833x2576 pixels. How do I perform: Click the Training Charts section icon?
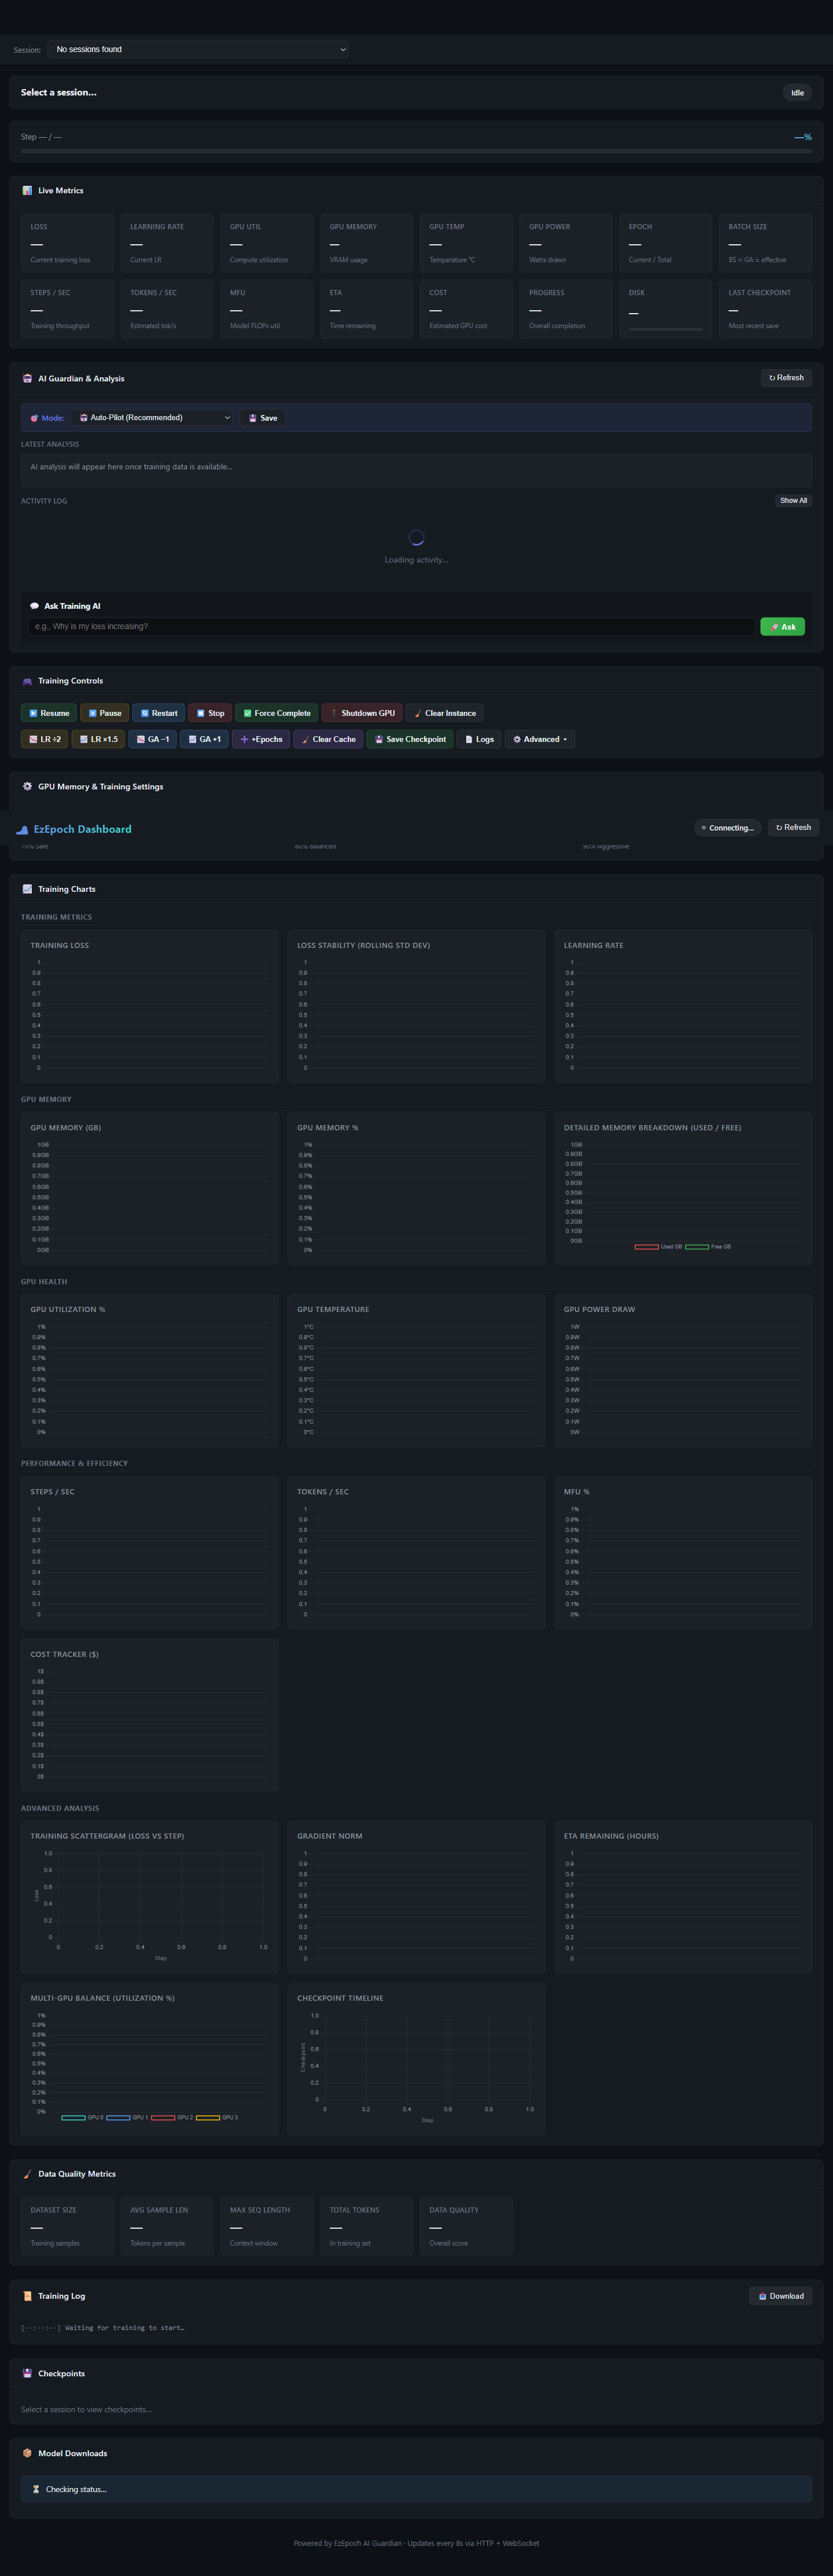pyautogui.click(x=27, y=889)
